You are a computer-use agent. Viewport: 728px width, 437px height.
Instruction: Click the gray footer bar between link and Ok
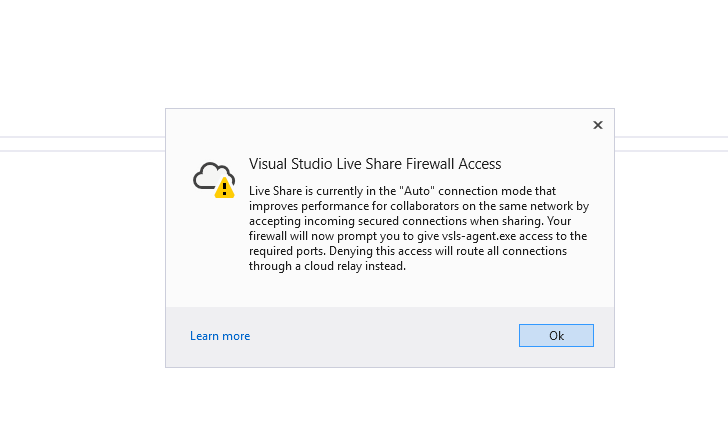pos(384,336)
